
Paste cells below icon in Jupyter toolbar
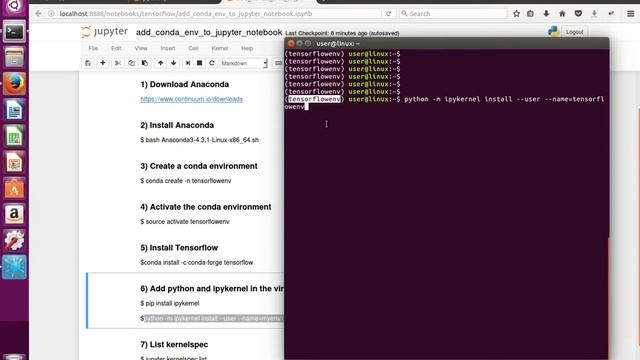point(144,63)
